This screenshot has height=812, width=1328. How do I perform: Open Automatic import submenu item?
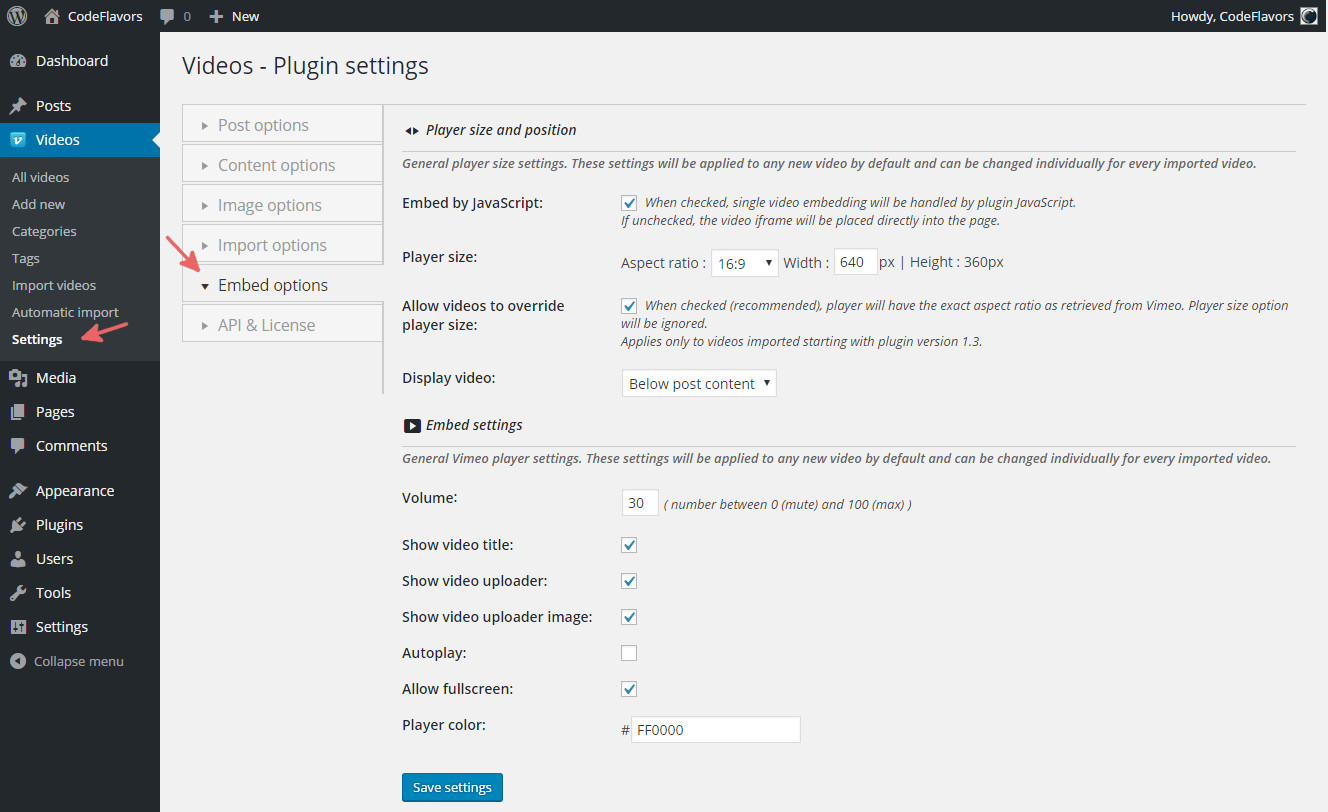(x=65, y=312)
